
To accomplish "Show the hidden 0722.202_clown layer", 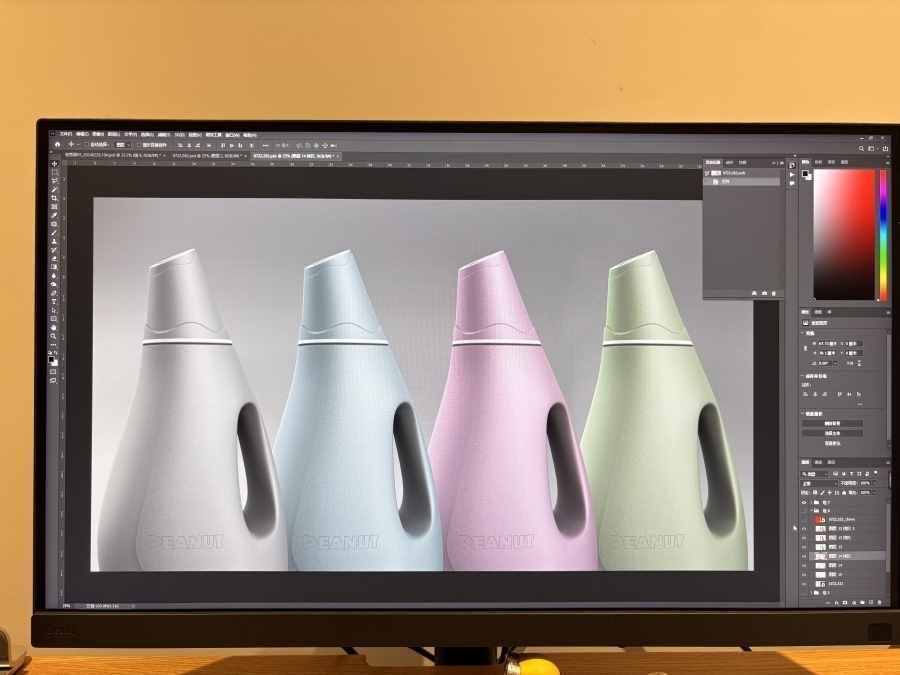I will click(x=804, y=520).
